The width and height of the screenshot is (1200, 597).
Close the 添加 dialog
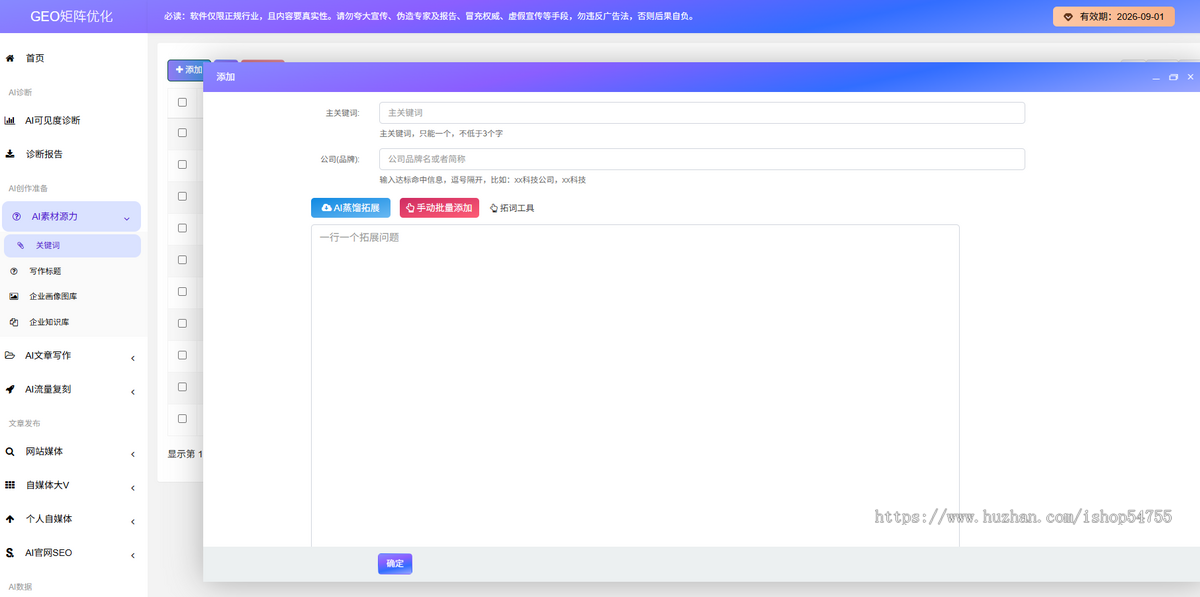pyautogui.click(x=1190, y=77)
